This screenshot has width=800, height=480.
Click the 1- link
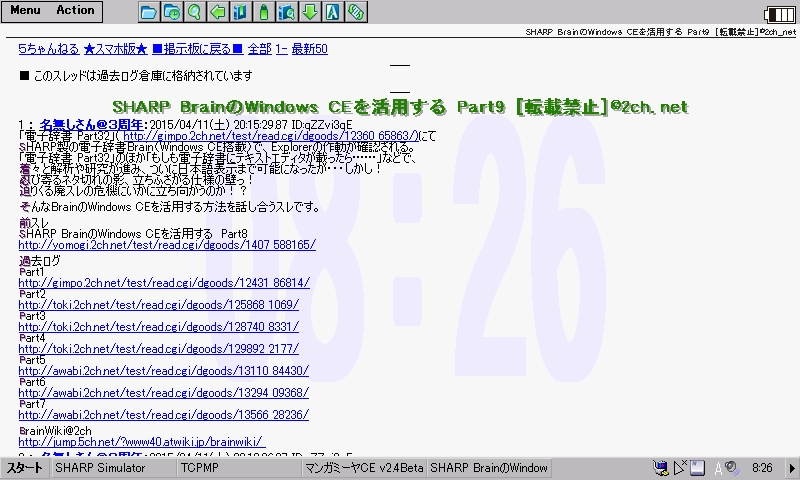[x=281, y=49]
